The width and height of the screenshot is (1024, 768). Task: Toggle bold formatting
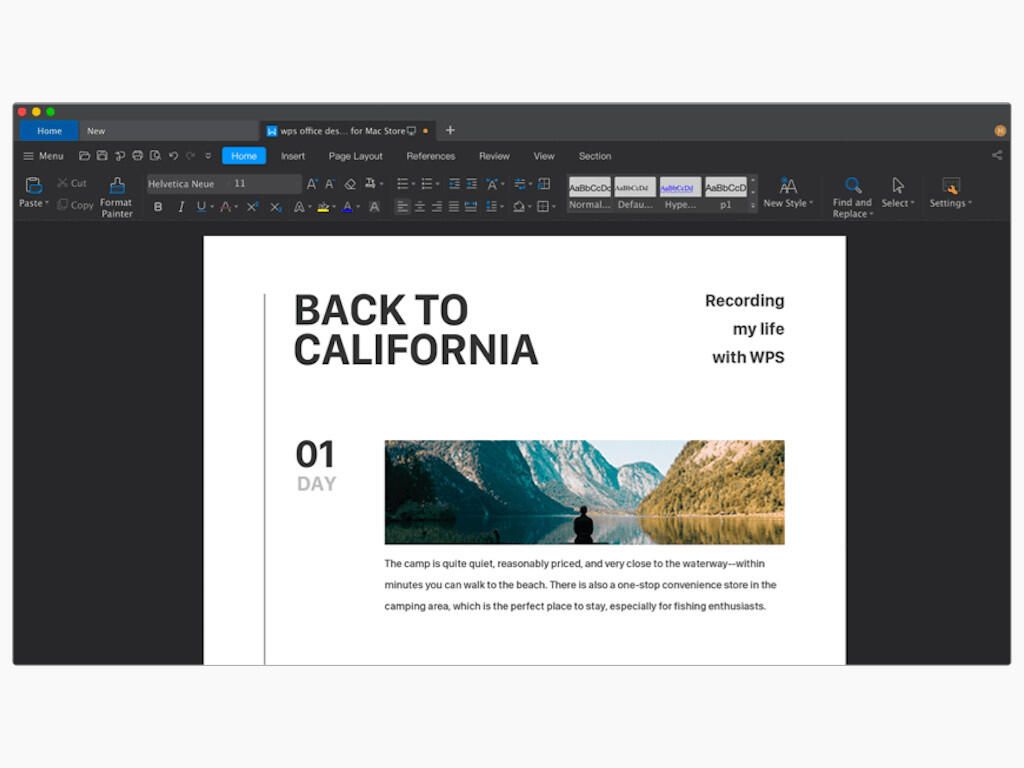tap(158, 207)
